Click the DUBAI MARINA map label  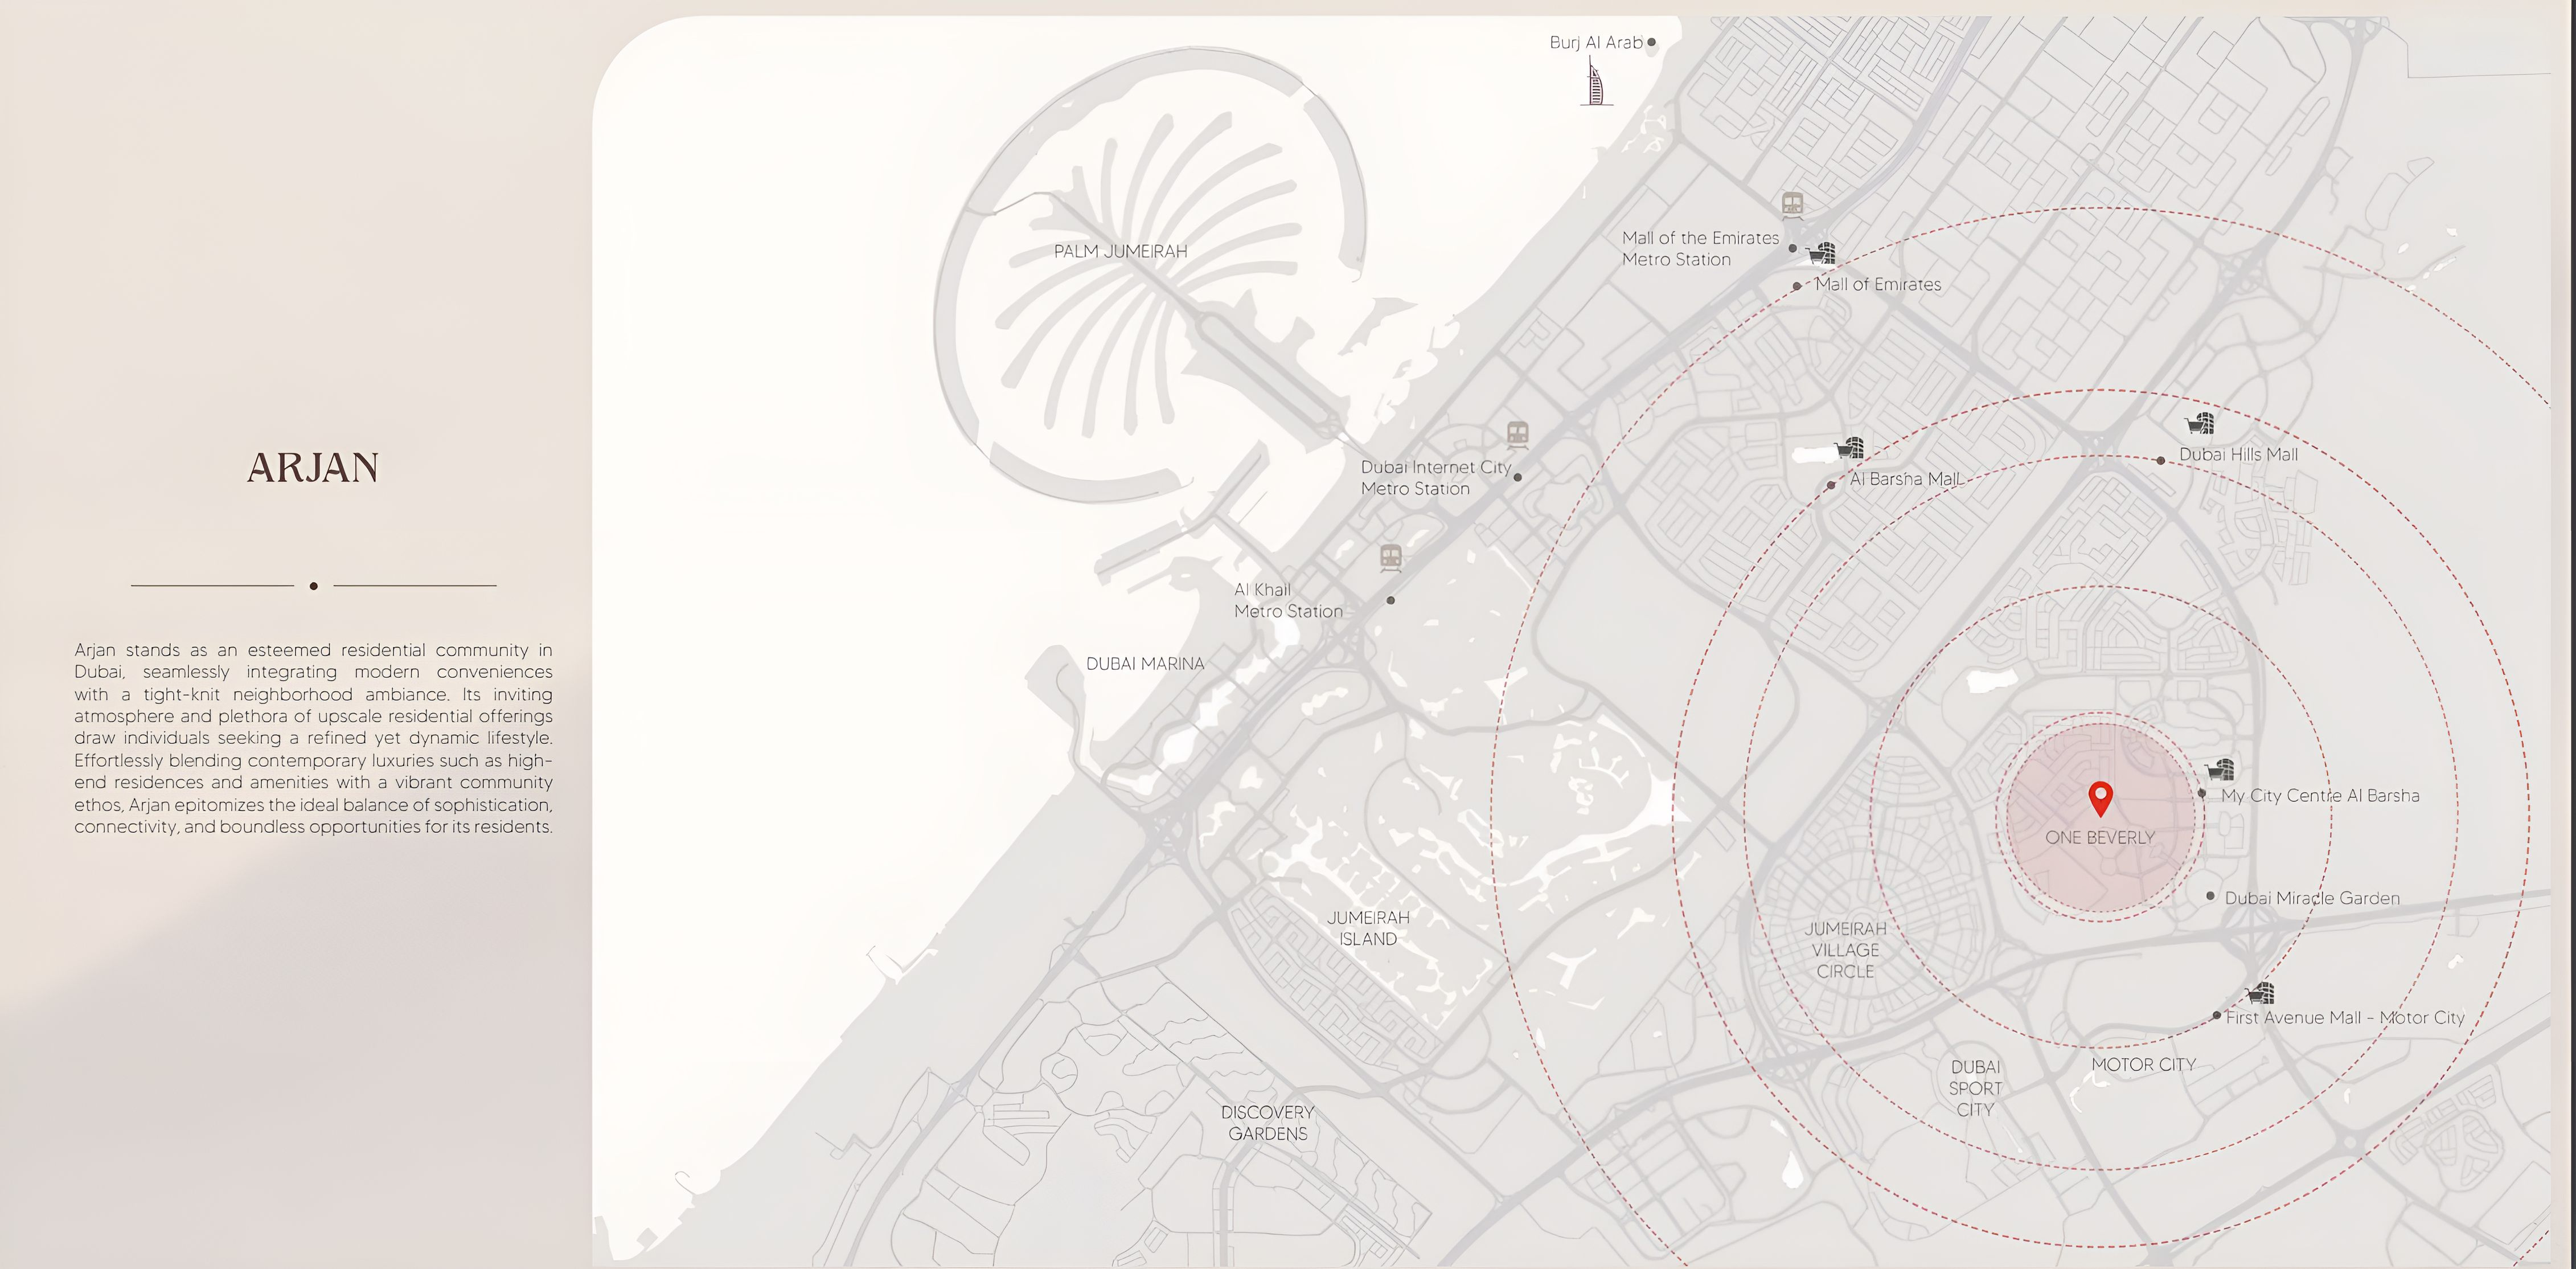[x=1145, y=664]
